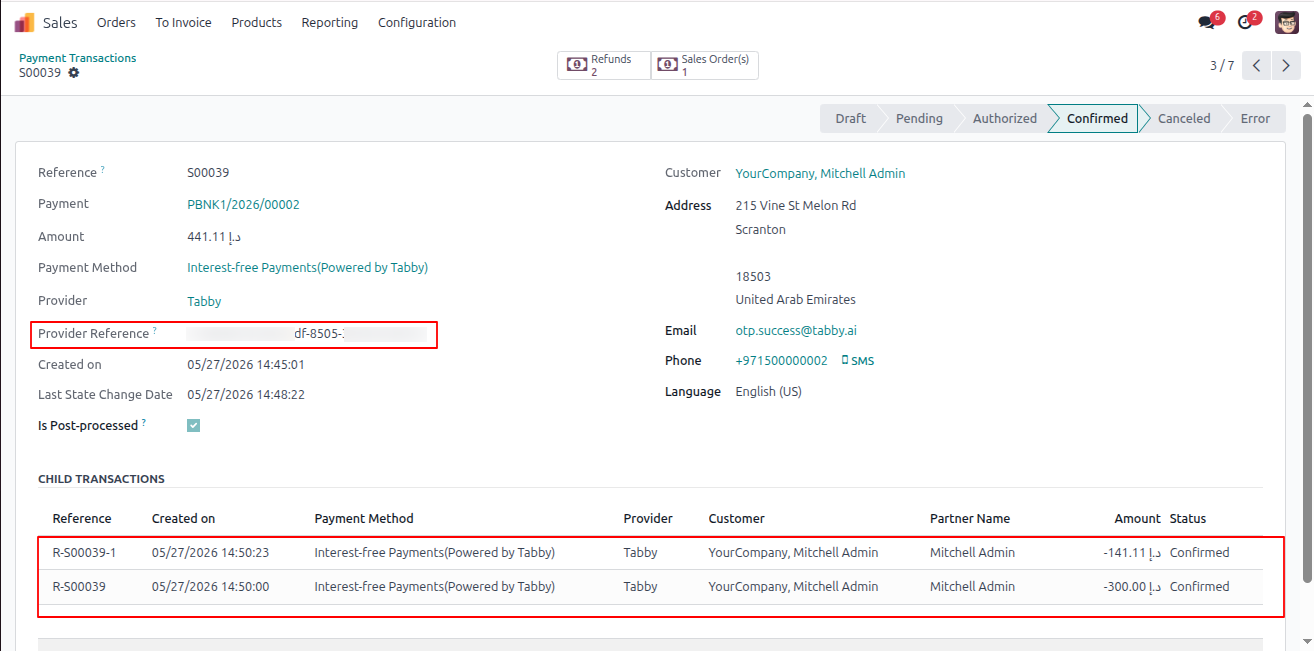The height and width of the screenshot is (651, 1314).
Task: Click the Provider Reference value field
Action: click(x=310, y=334)
